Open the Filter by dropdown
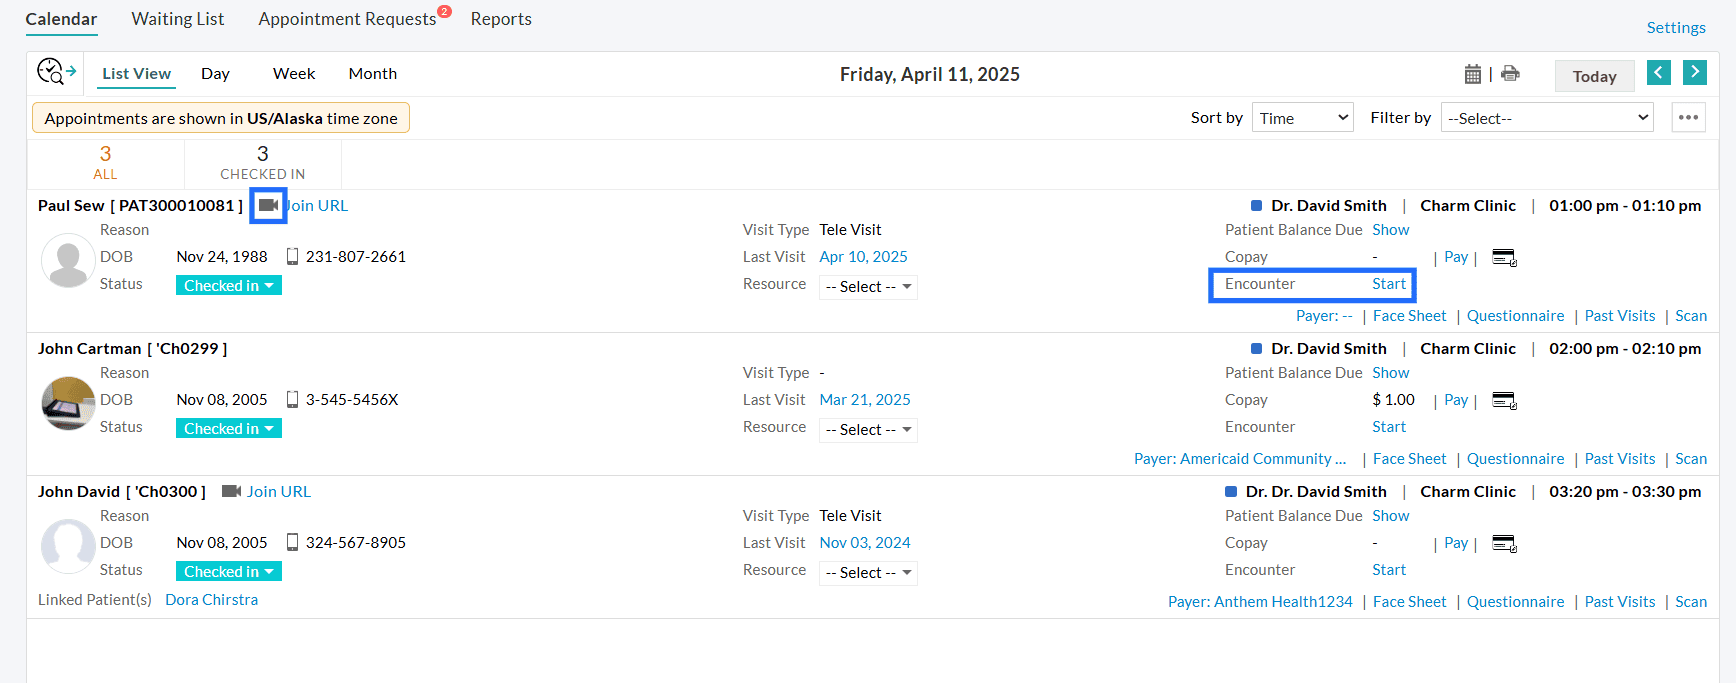Viewport: 1736px width, 683px height. (x=1547, y=118)
